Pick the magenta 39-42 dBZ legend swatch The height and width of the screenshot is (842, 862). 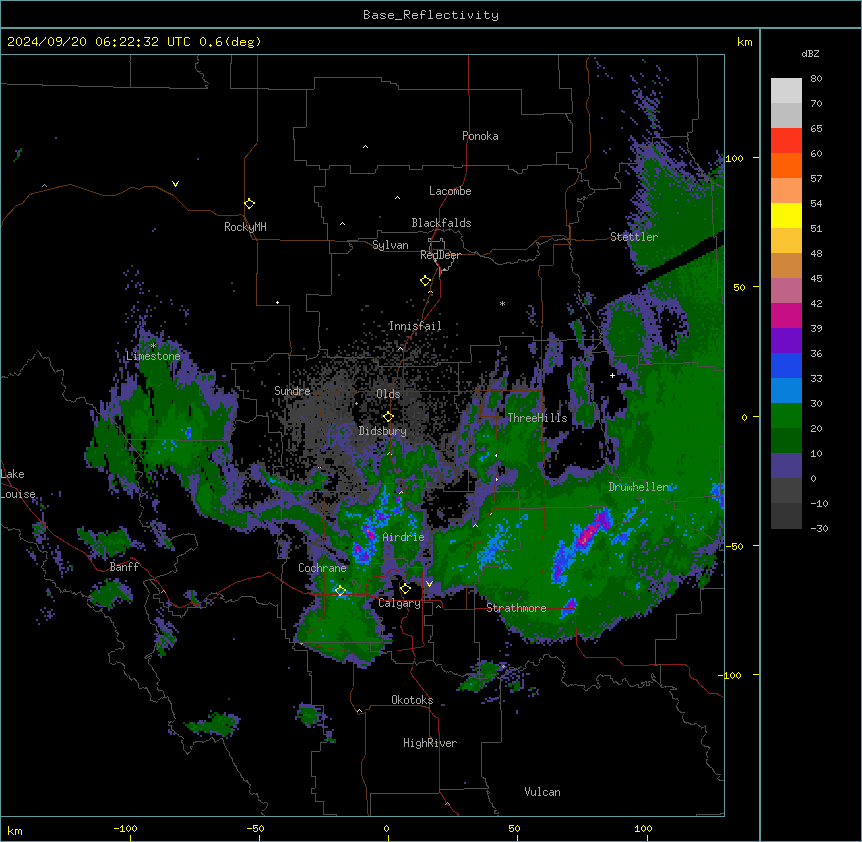[786, 315]
